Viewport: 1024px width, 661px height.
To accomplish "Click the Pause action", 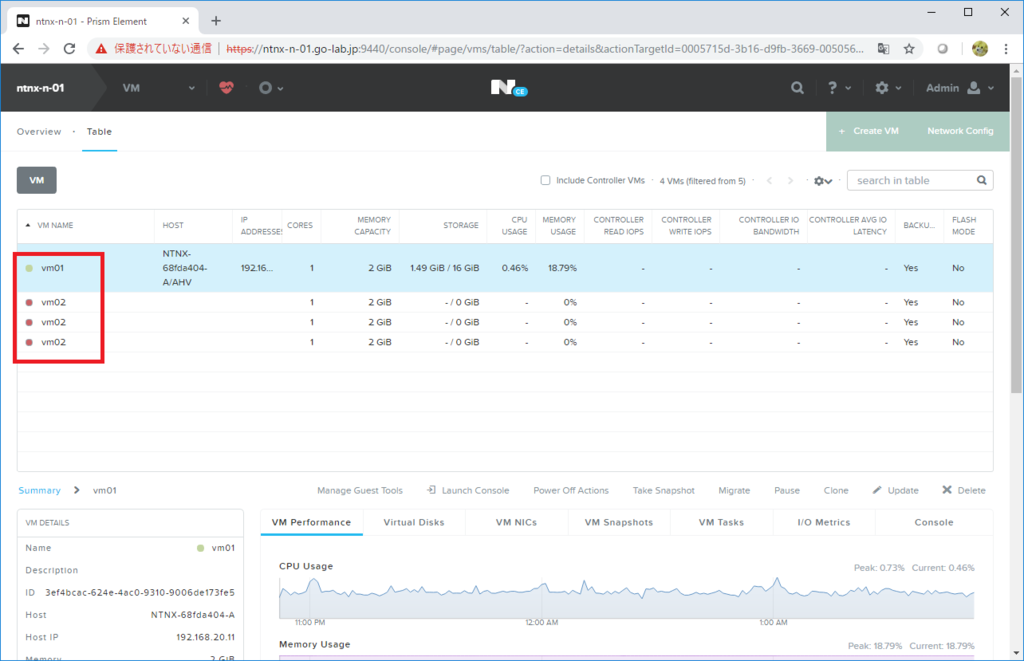I will [x=787, y=491].
